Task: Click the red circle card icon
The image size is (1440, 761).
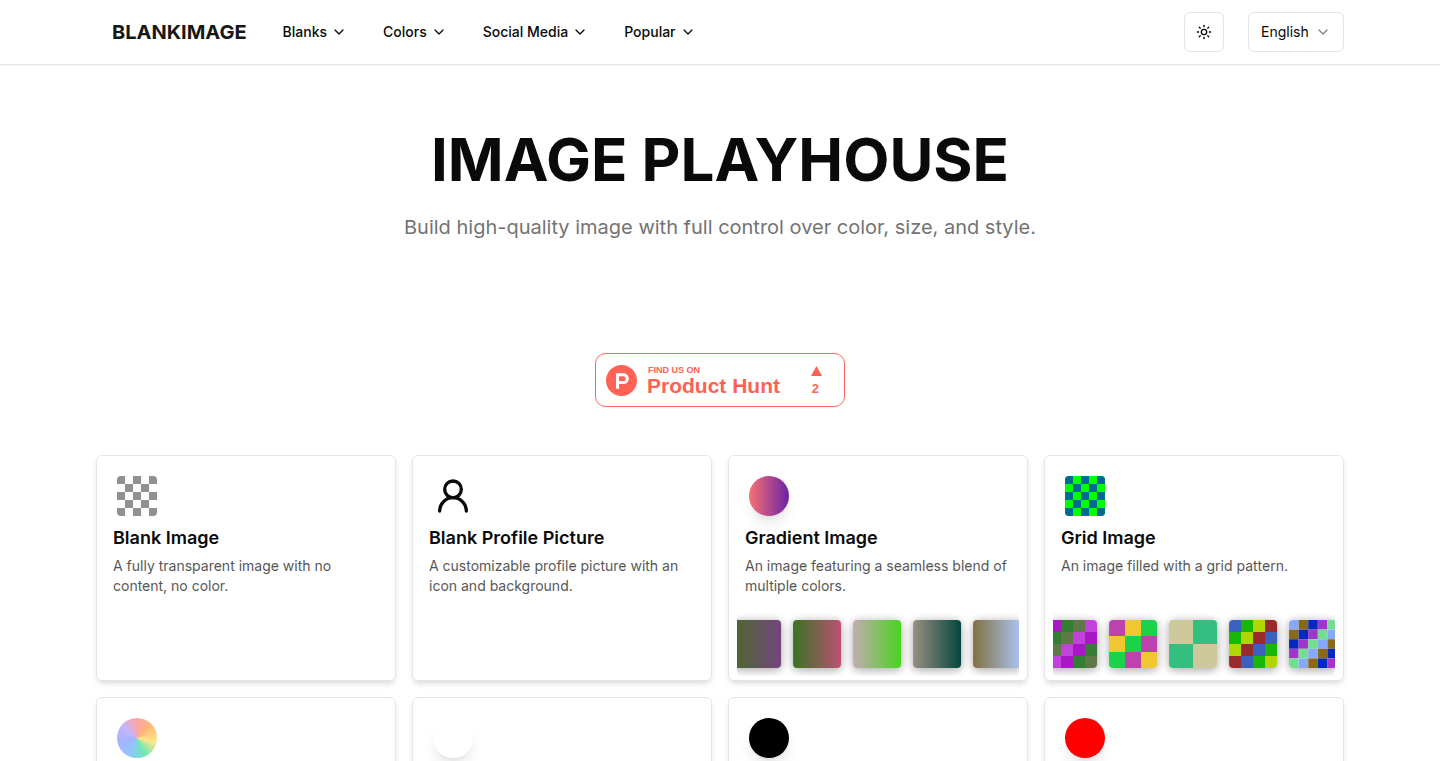Action: point(1085,738)
